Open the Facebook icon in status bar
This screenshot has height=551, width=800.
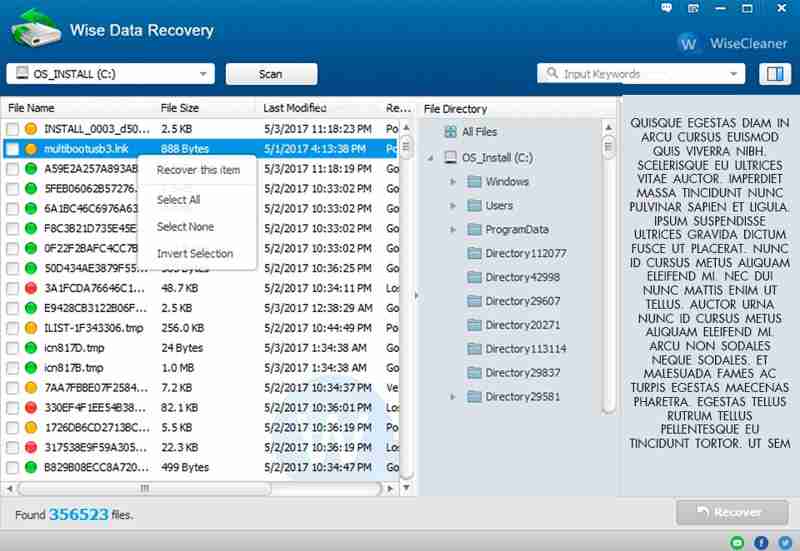point(761,542)
